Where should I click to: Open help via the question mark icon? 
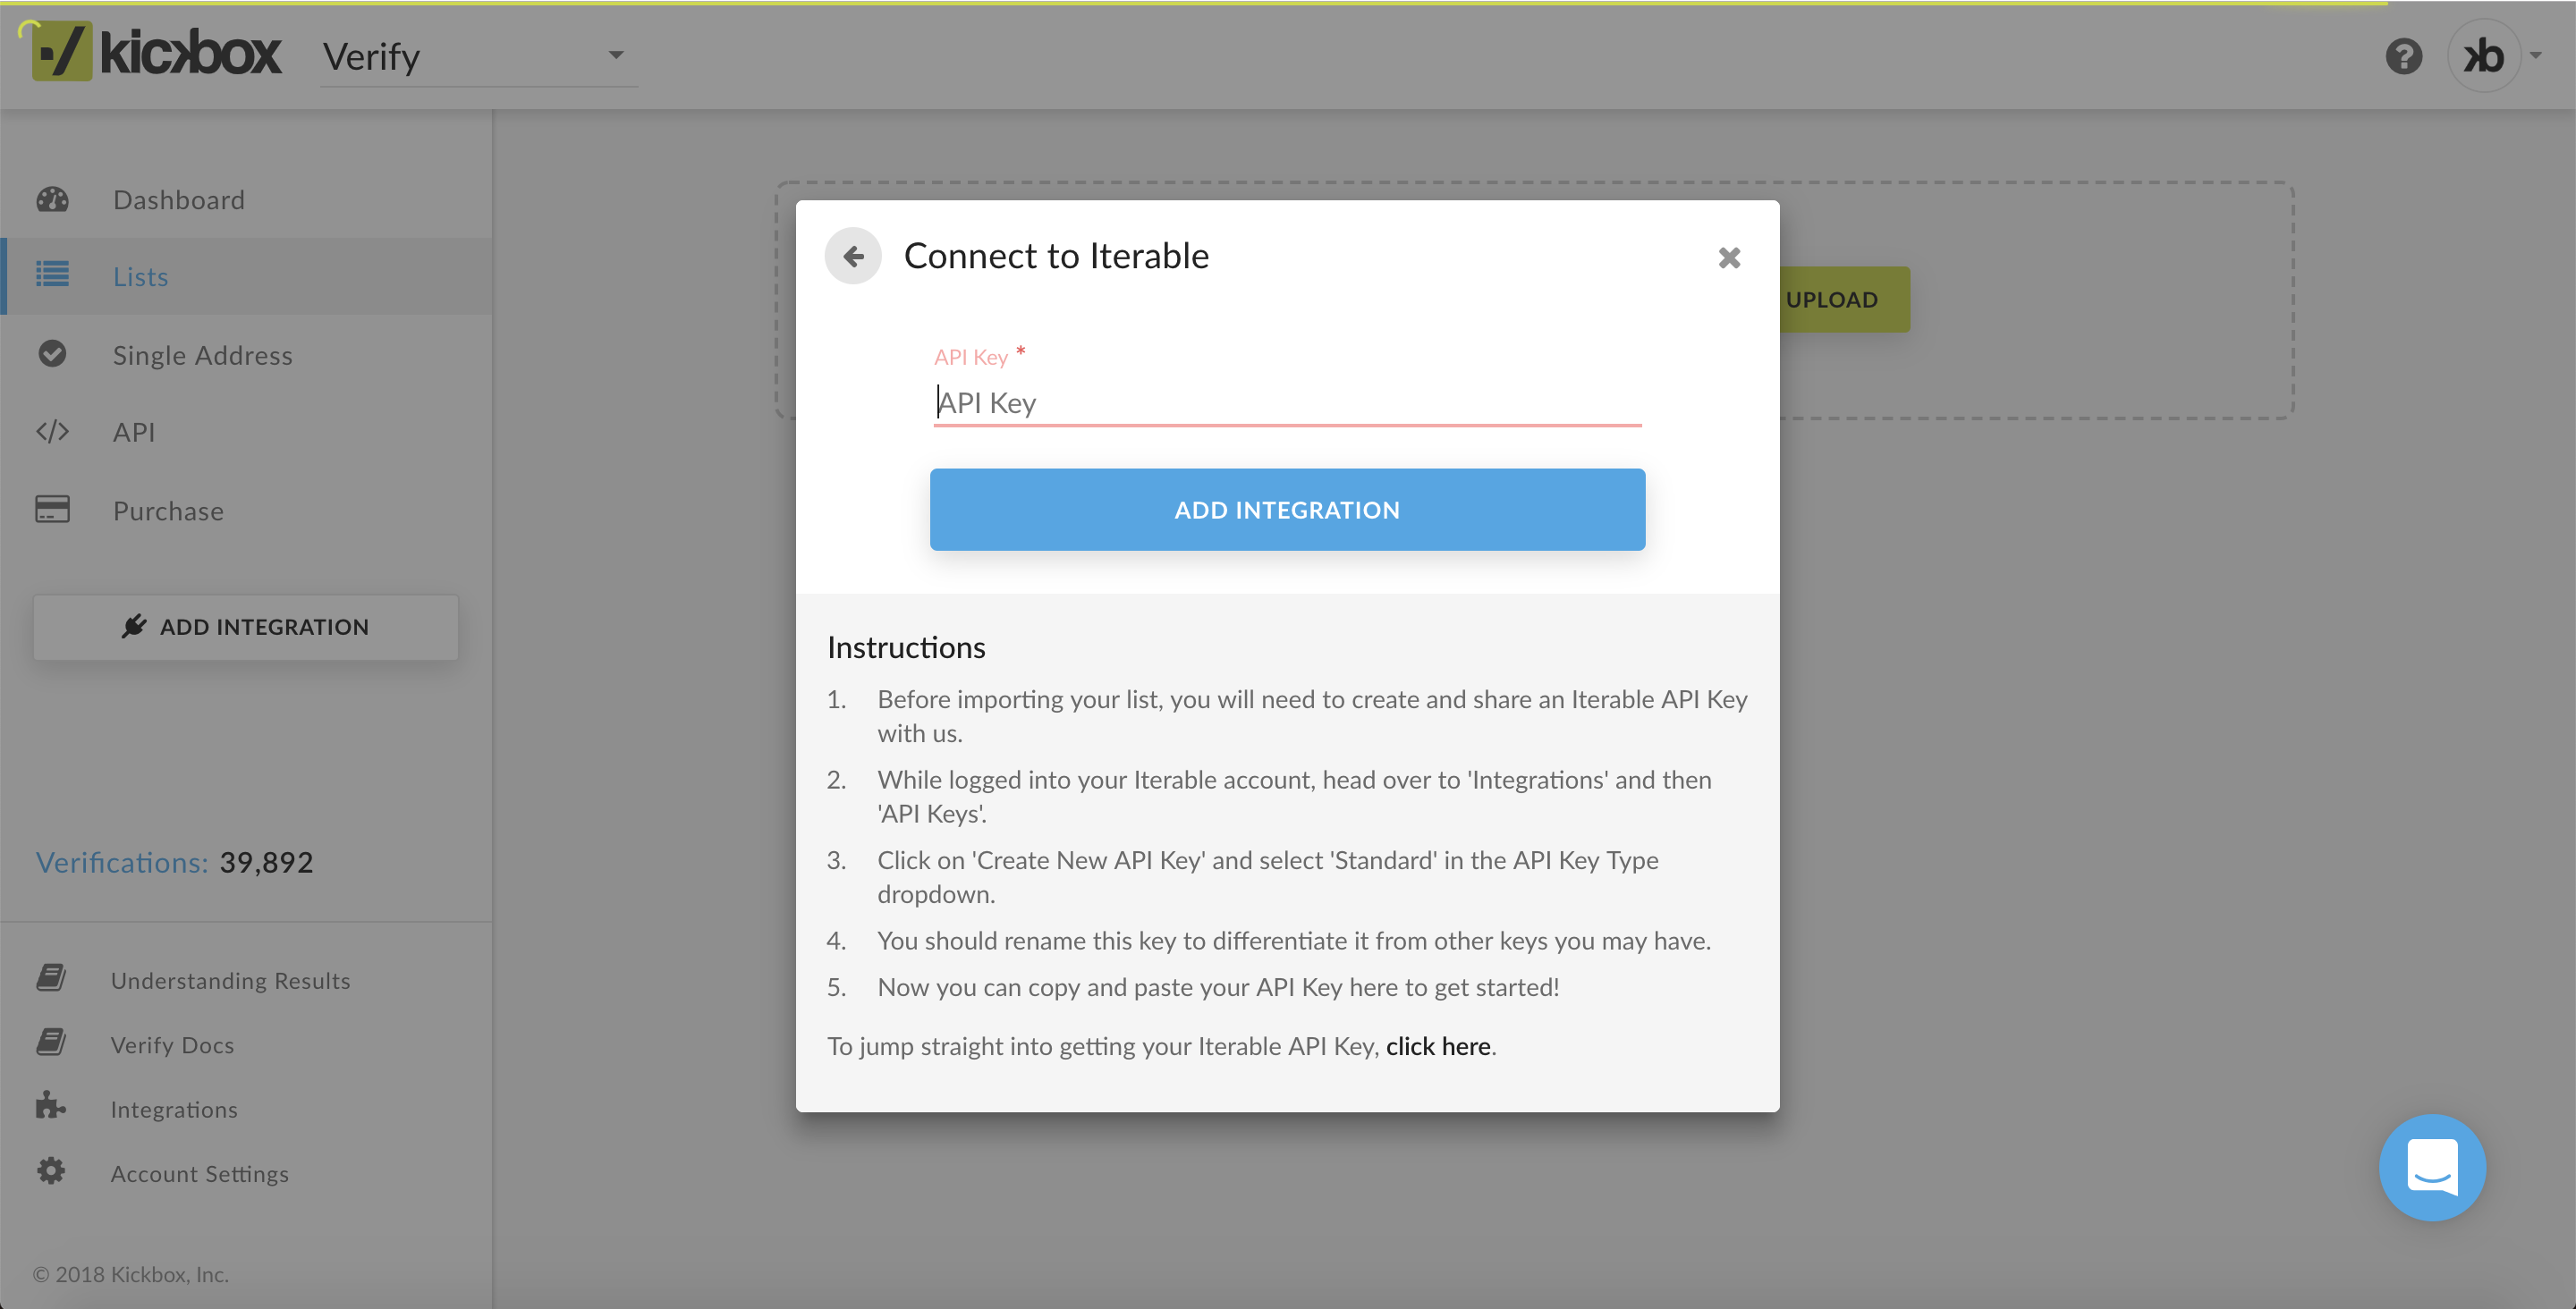pyautogui.click(x=2405, y=57)
